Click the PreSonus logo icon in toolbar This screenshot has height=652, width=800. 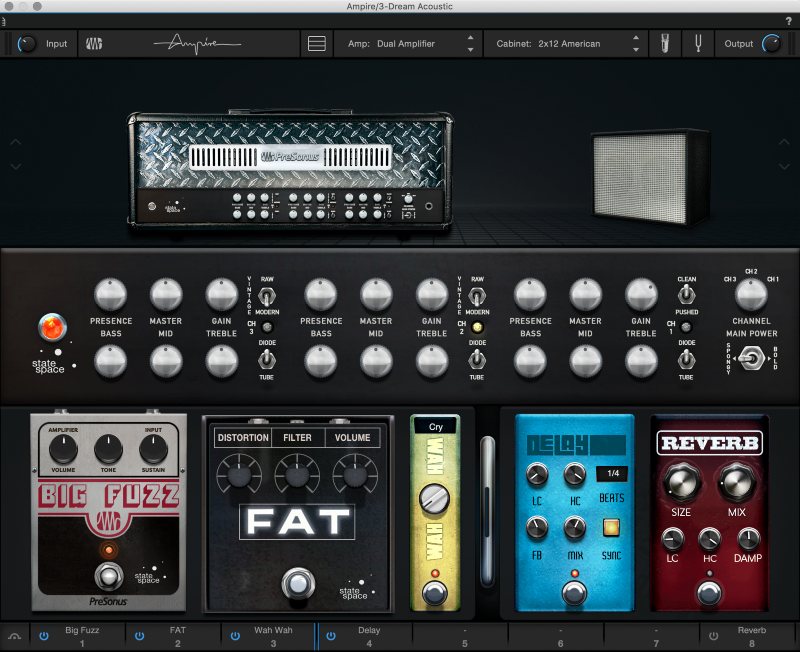94,44
